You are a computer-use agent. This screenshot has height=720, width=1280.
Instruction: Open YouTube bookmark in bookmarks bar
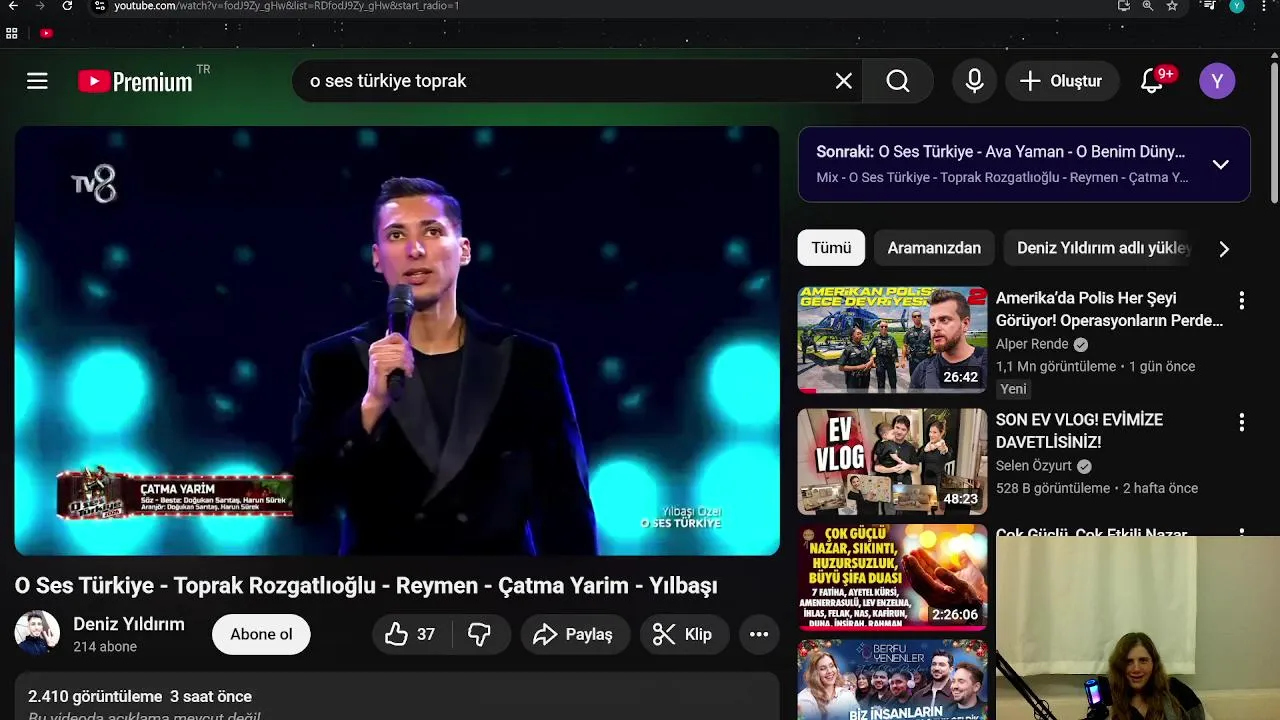pos(46,33)
